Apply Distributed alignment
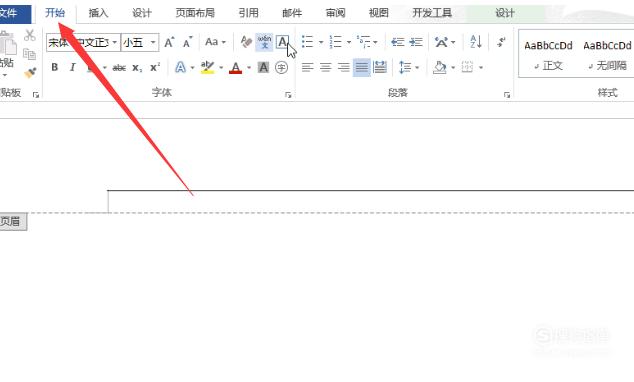634x382 pixels. pyautogui.click(x=380, y=67)
